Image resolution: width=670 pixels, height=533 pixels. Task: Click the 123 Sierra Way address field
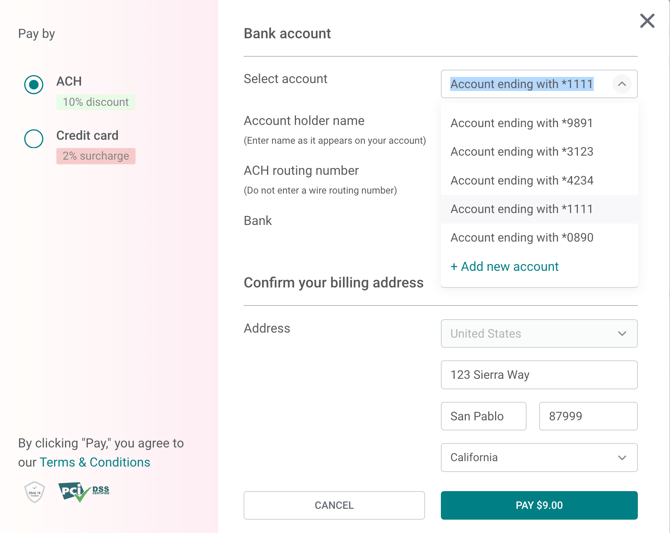[539, 375]
